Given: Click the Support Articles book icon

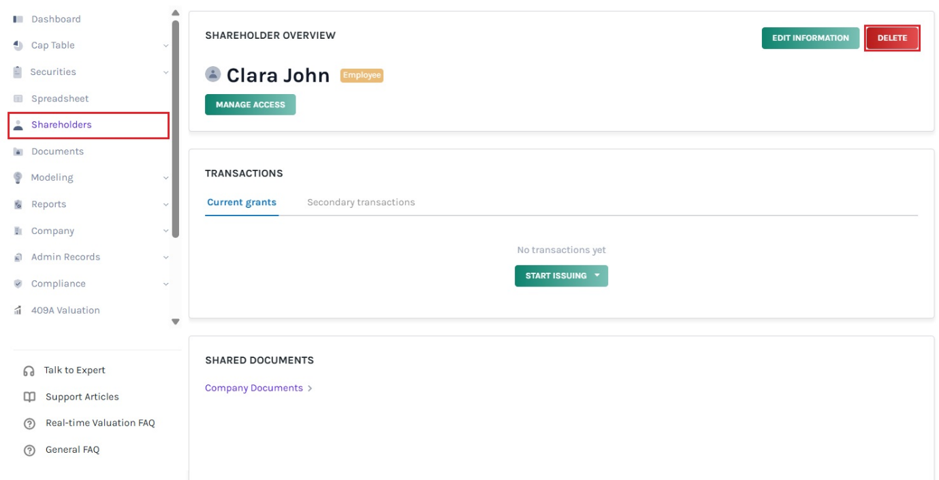Looking at the screenshot, I should [x=29, y=397].
